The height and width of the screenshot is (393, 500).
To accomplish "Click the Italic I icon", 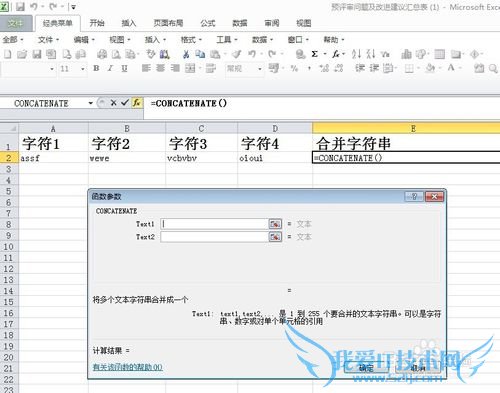I will [x=110, y=68].
